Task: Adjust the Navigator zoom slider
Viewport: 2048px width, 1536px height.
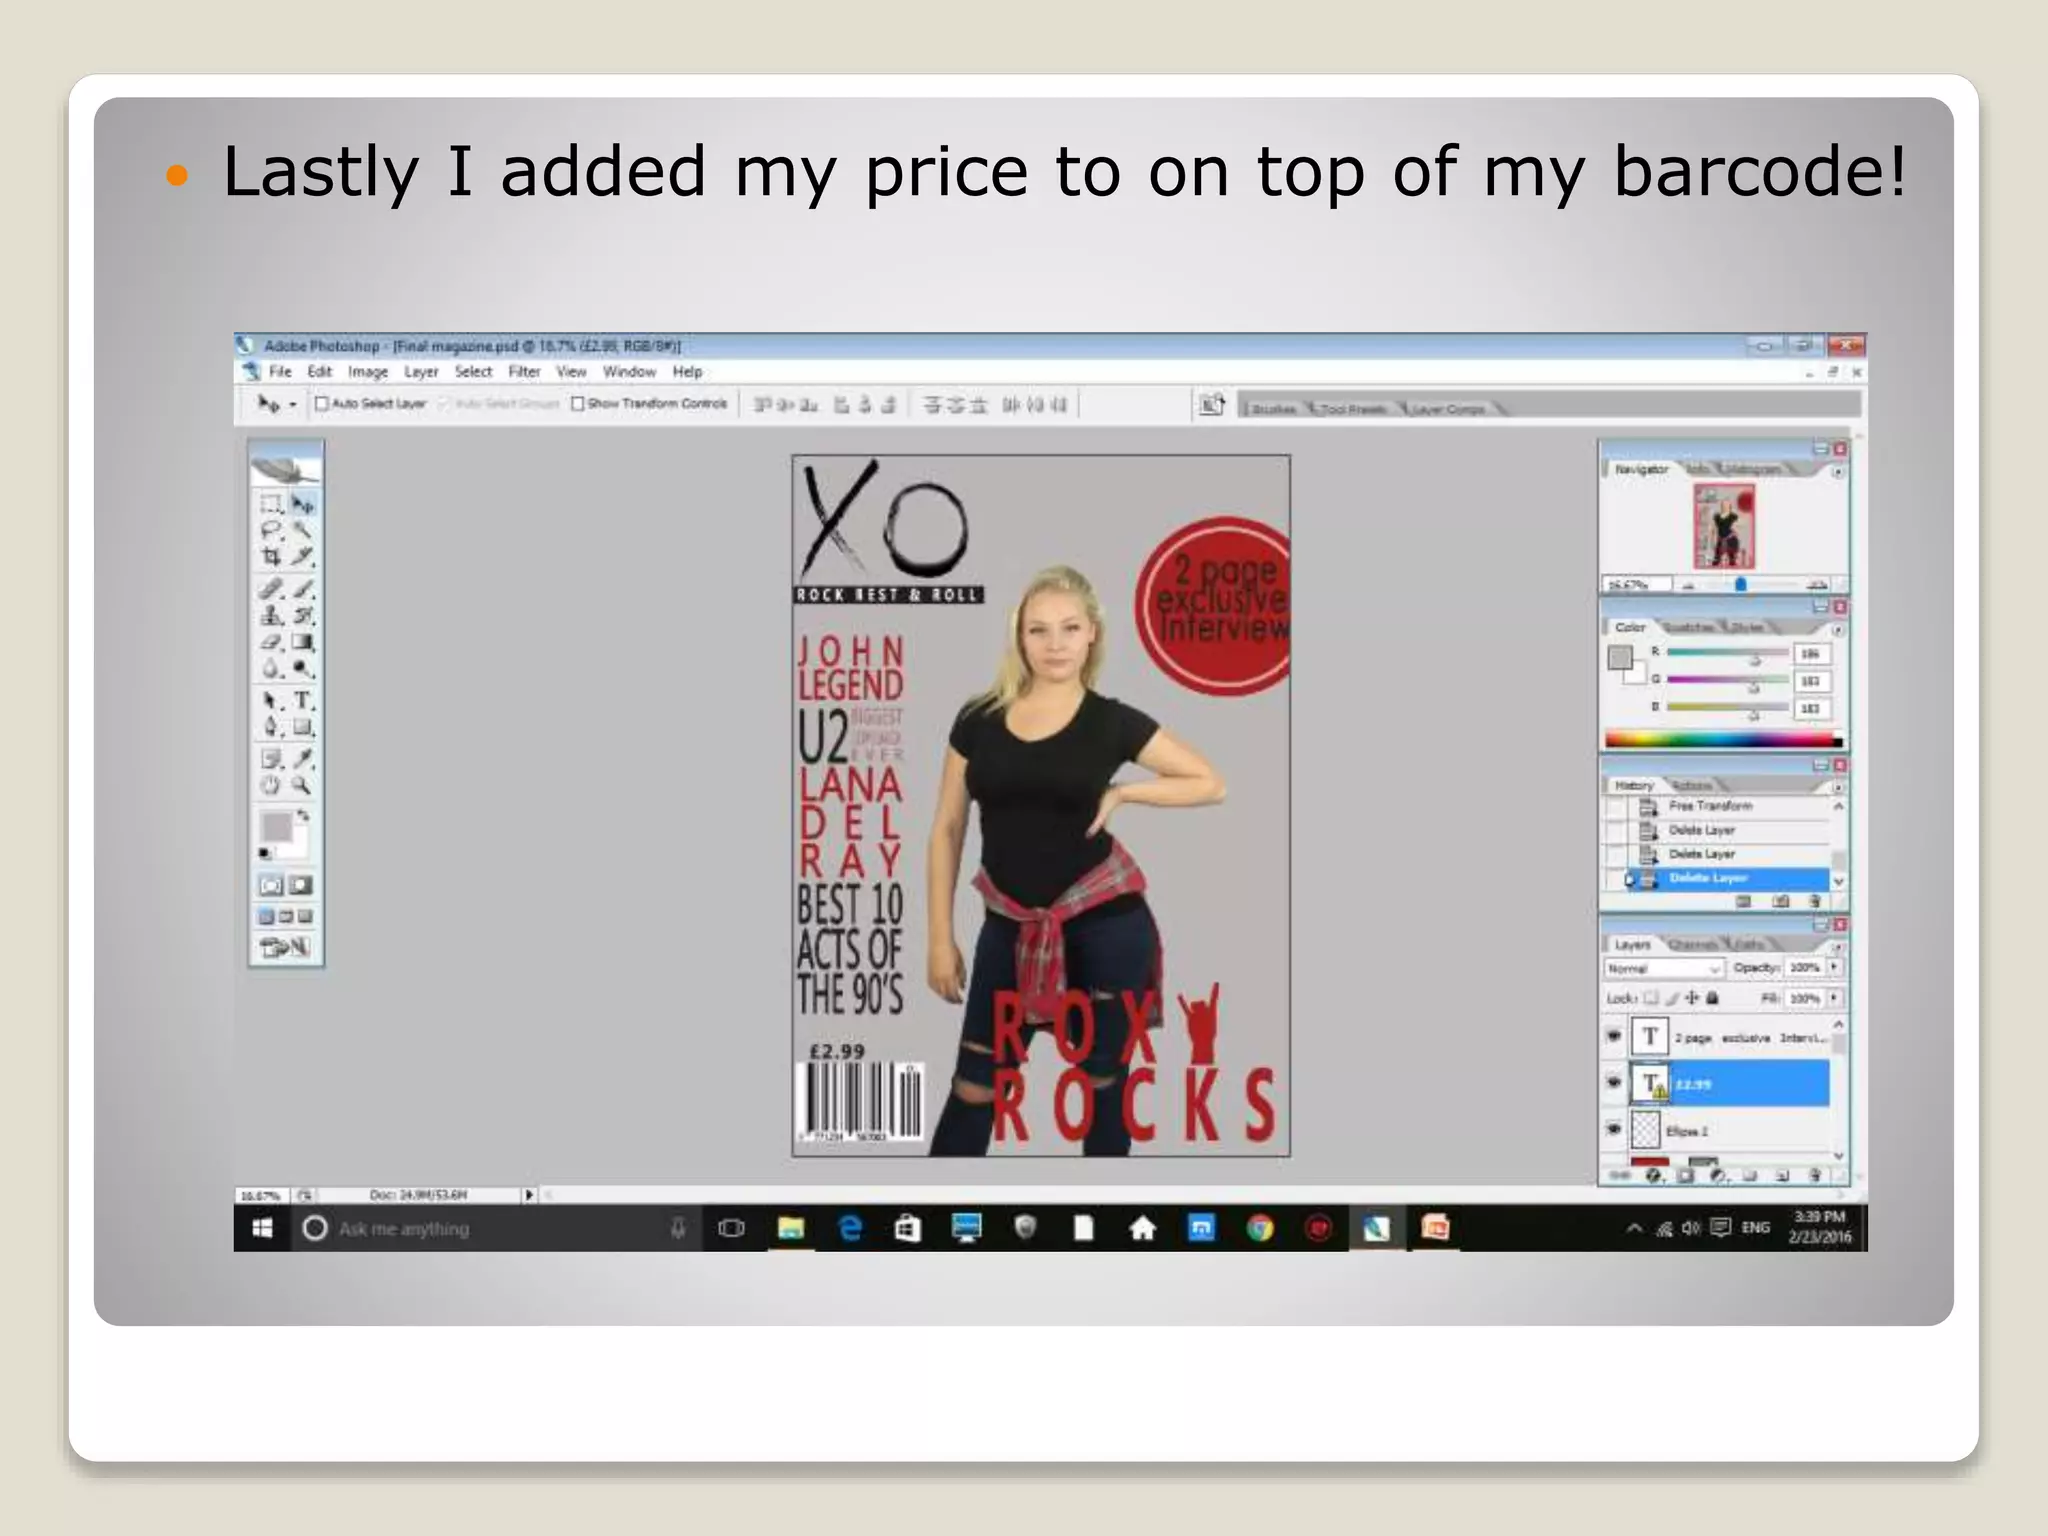Action: coord(1740,584)
